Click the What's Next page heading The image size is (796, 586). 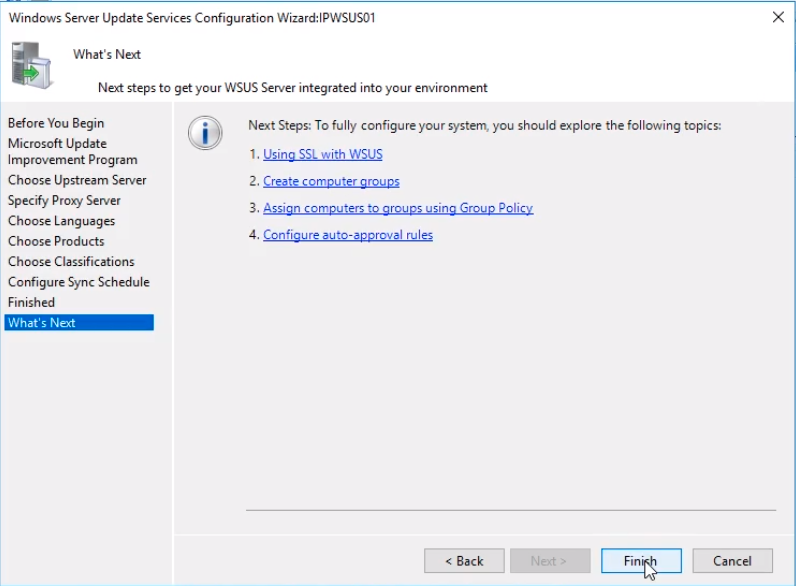click(x=107, y=54)
